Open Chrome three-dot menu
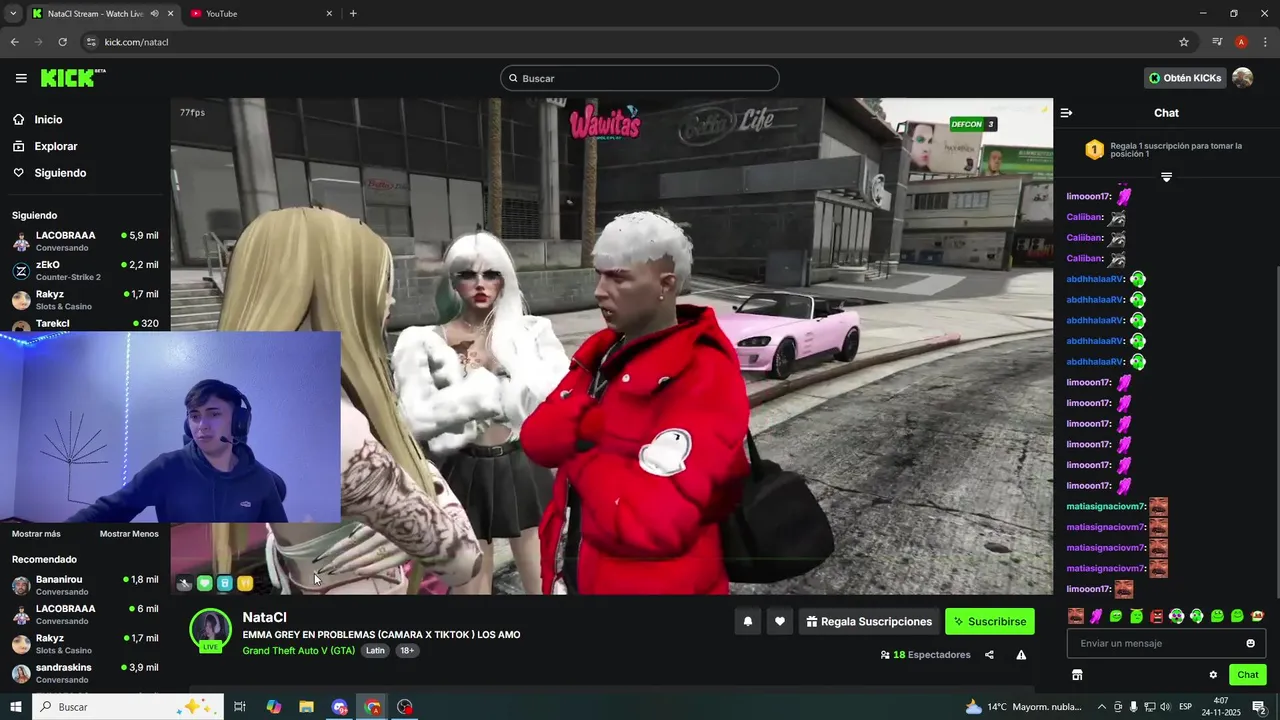The width and height of the screenshot is (1280, 720). (x=1265, y=42)
